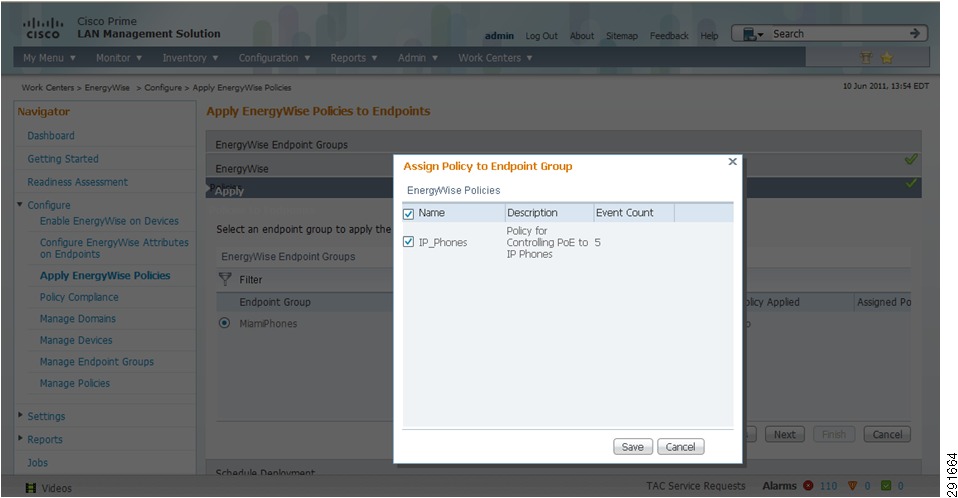Click the wizard Cancel button
The height and width of the screenshot is (498, 958).
click(x=887, y=434)
